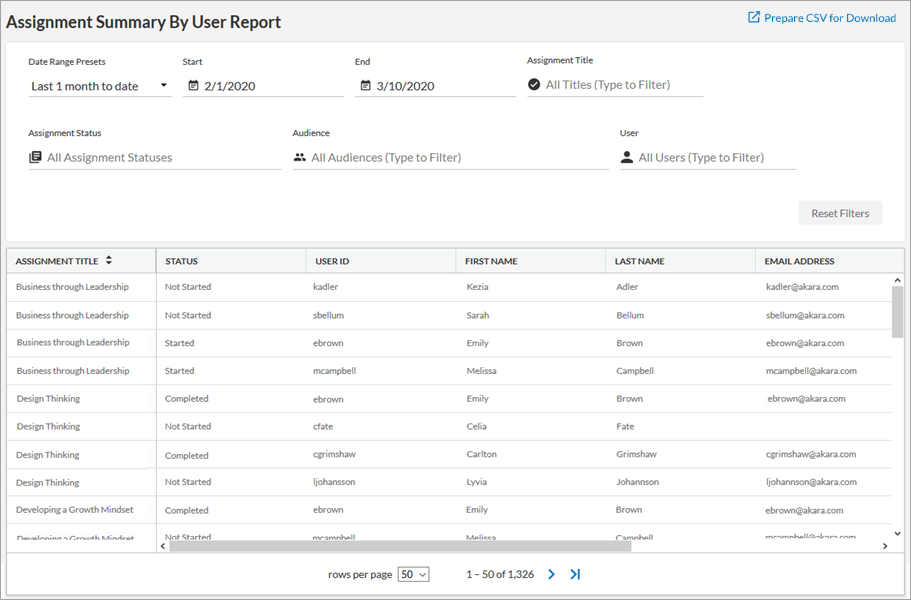Click first name Lyvia

(476, 482)
